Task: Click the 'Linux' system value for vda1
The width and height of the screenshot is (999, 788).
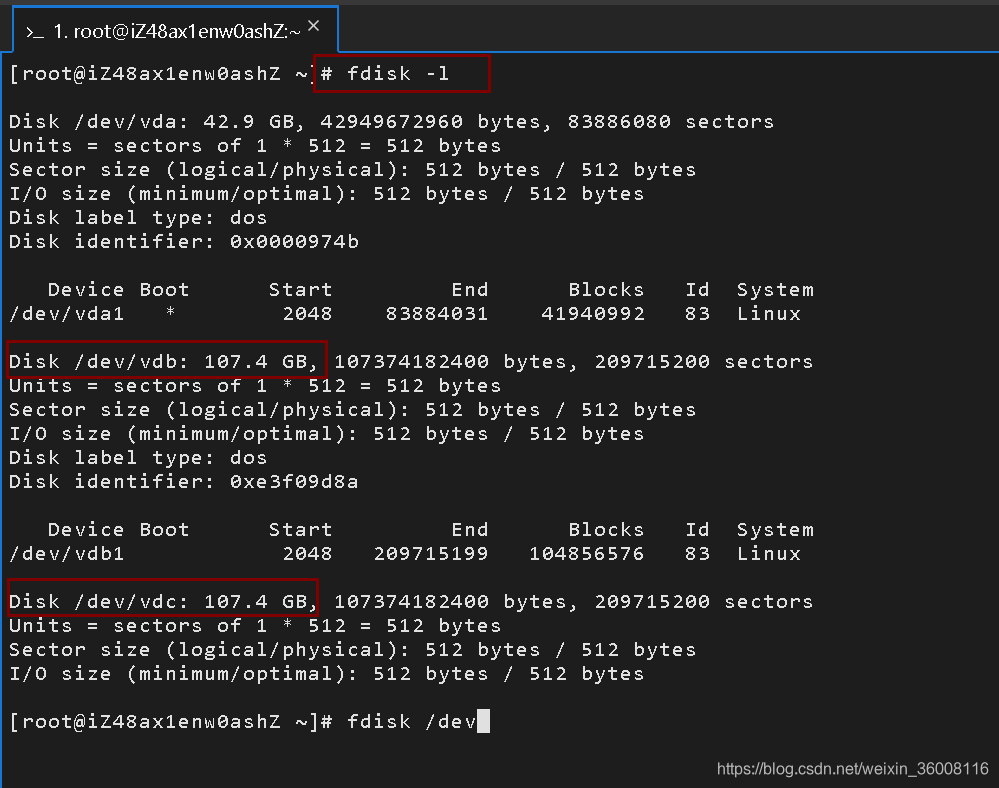Action: [769, 313]
